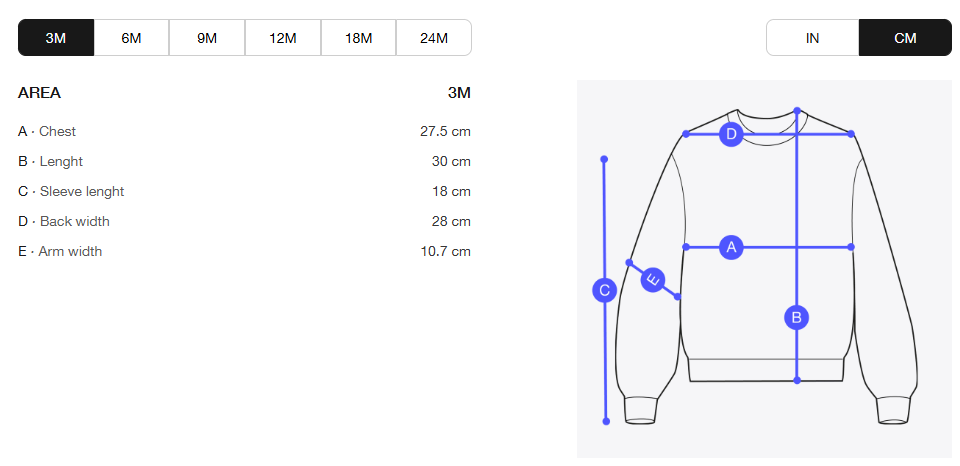
Task: Click the E · Arm width row
Action: 244,251
